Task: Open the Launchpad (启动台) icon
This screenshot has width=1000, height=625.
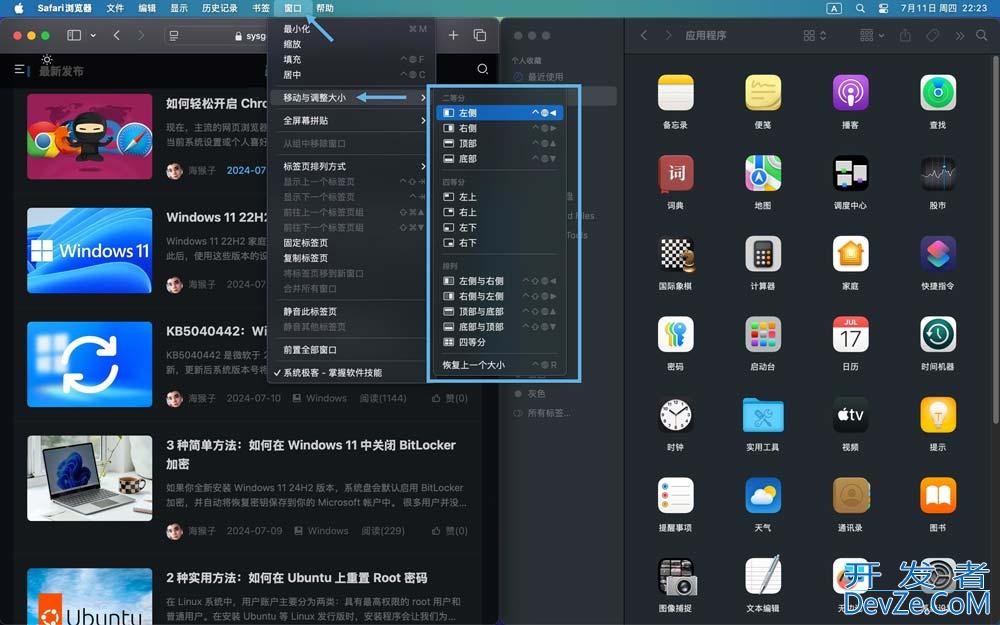Action: click(x=763, y=334)
